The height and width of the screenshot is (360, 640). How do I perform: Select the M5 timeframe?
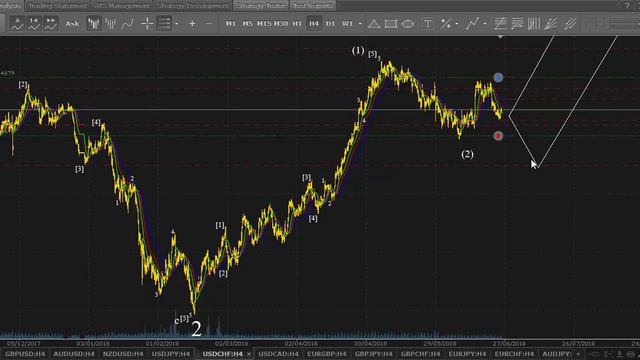click(247, 24)
